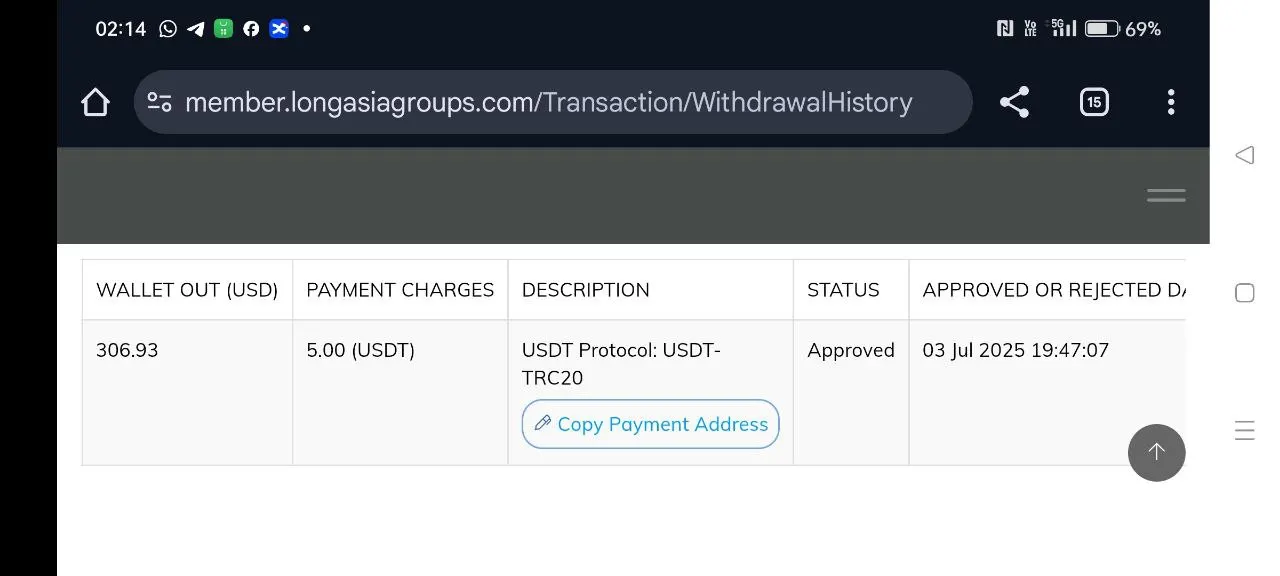Tap the Android back triangle button
The image size is (1280, 576).
pos(1244,155)
